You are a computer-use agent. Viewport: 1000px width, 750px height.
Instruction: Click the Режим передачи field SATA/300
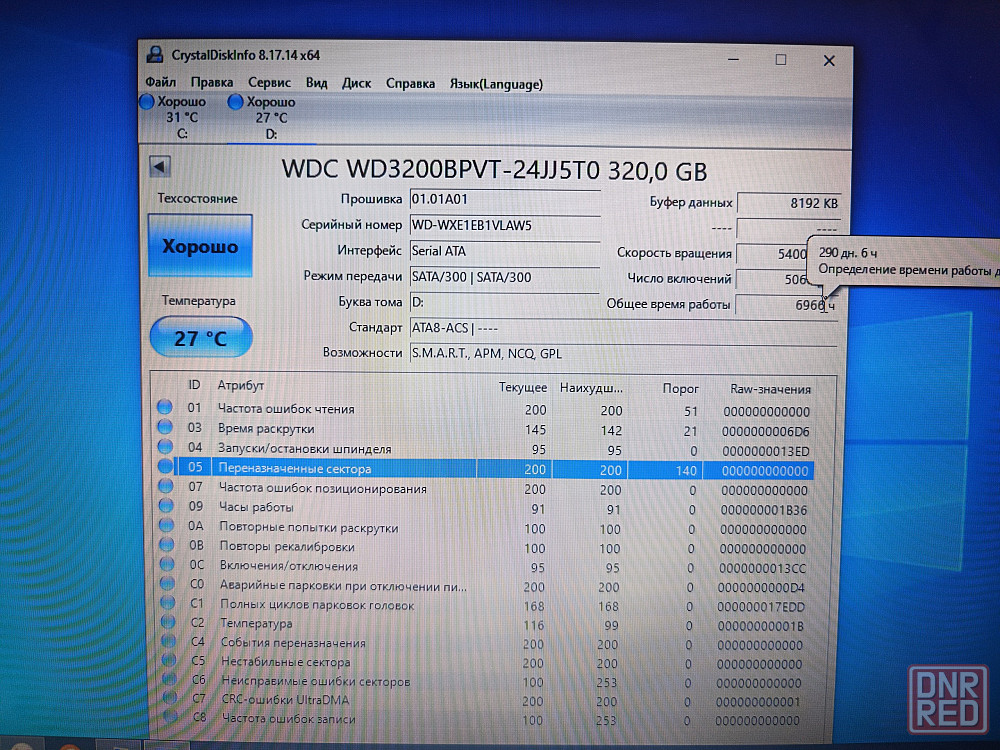(504, 277)
